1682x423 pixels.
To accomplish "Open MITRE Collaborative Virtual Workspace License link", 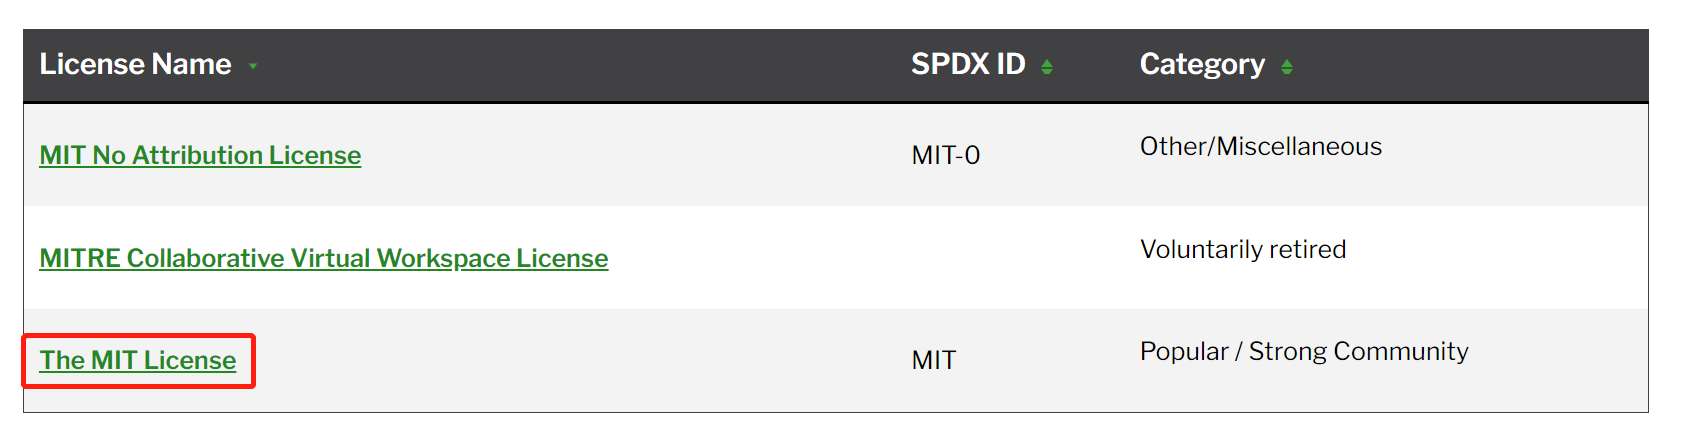I will click(324, 258).
